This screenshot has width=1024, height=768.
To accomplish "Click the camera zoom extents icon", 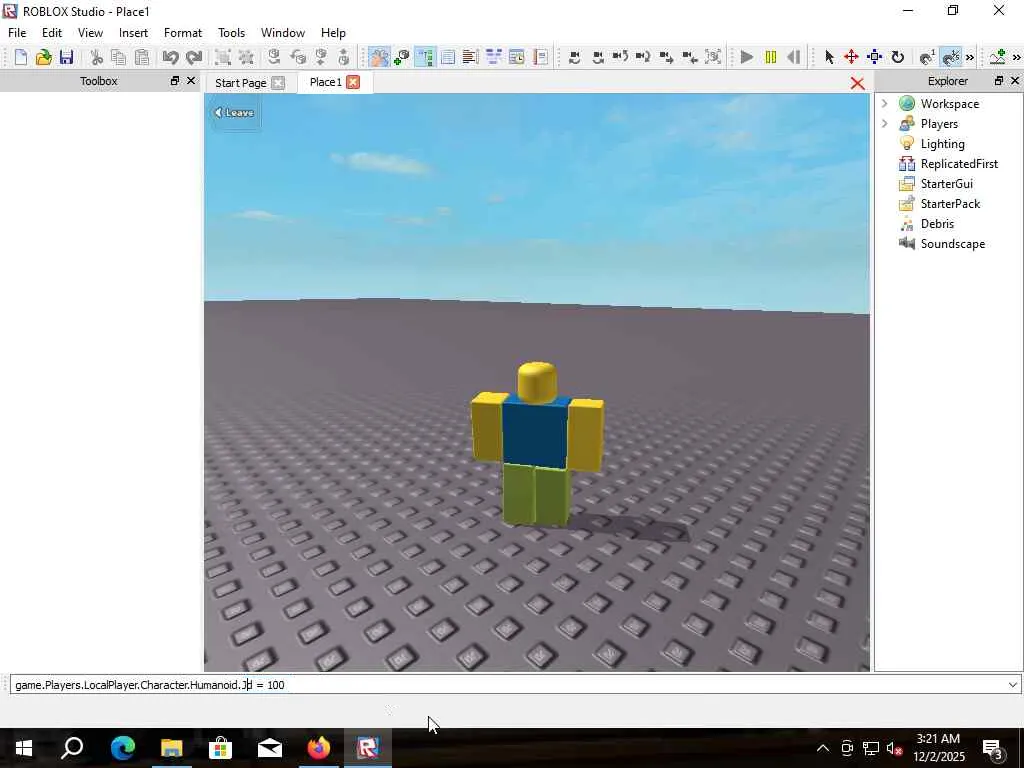I will click(x=712, y=57).
